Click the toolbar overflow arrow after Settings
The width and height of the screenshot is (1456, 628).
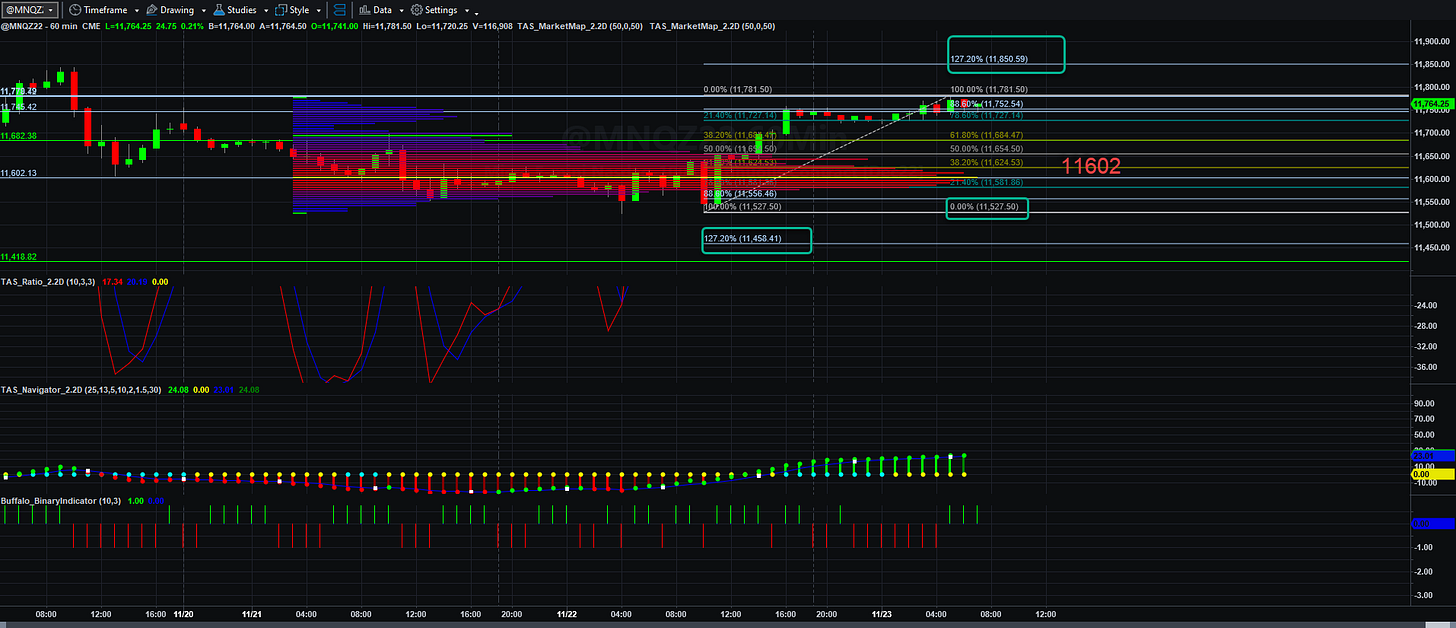[476, 11]
